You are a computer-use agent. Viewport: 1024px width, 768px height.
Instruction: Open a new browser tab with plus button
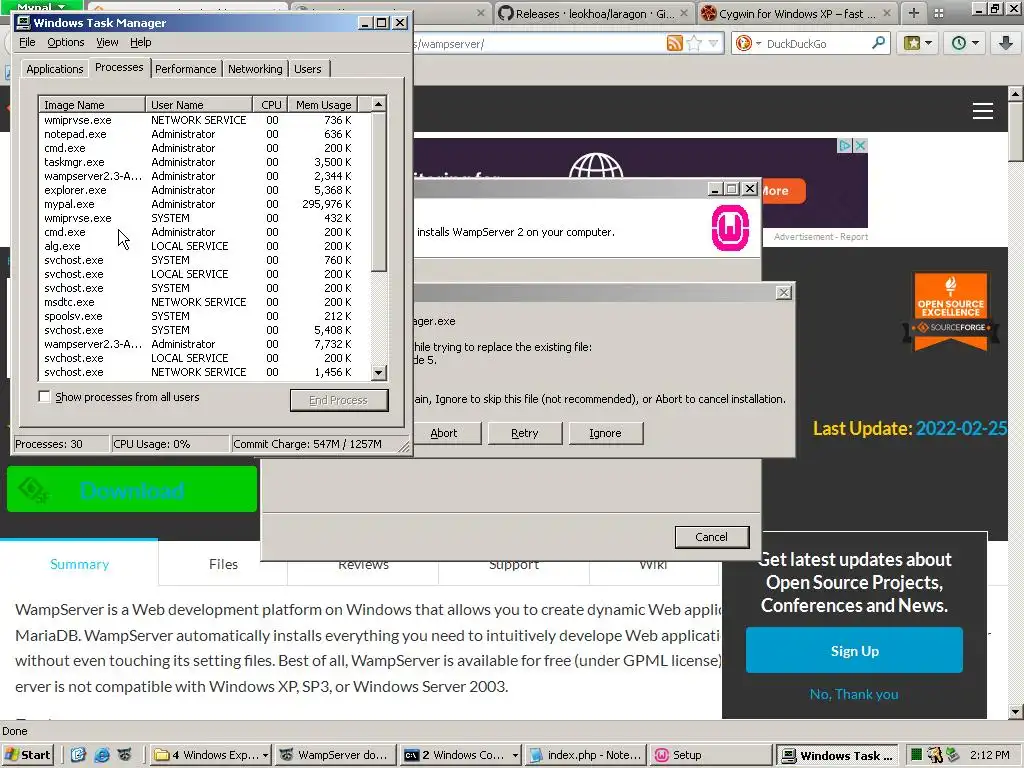pyautogui.click(x=914, y=13)
